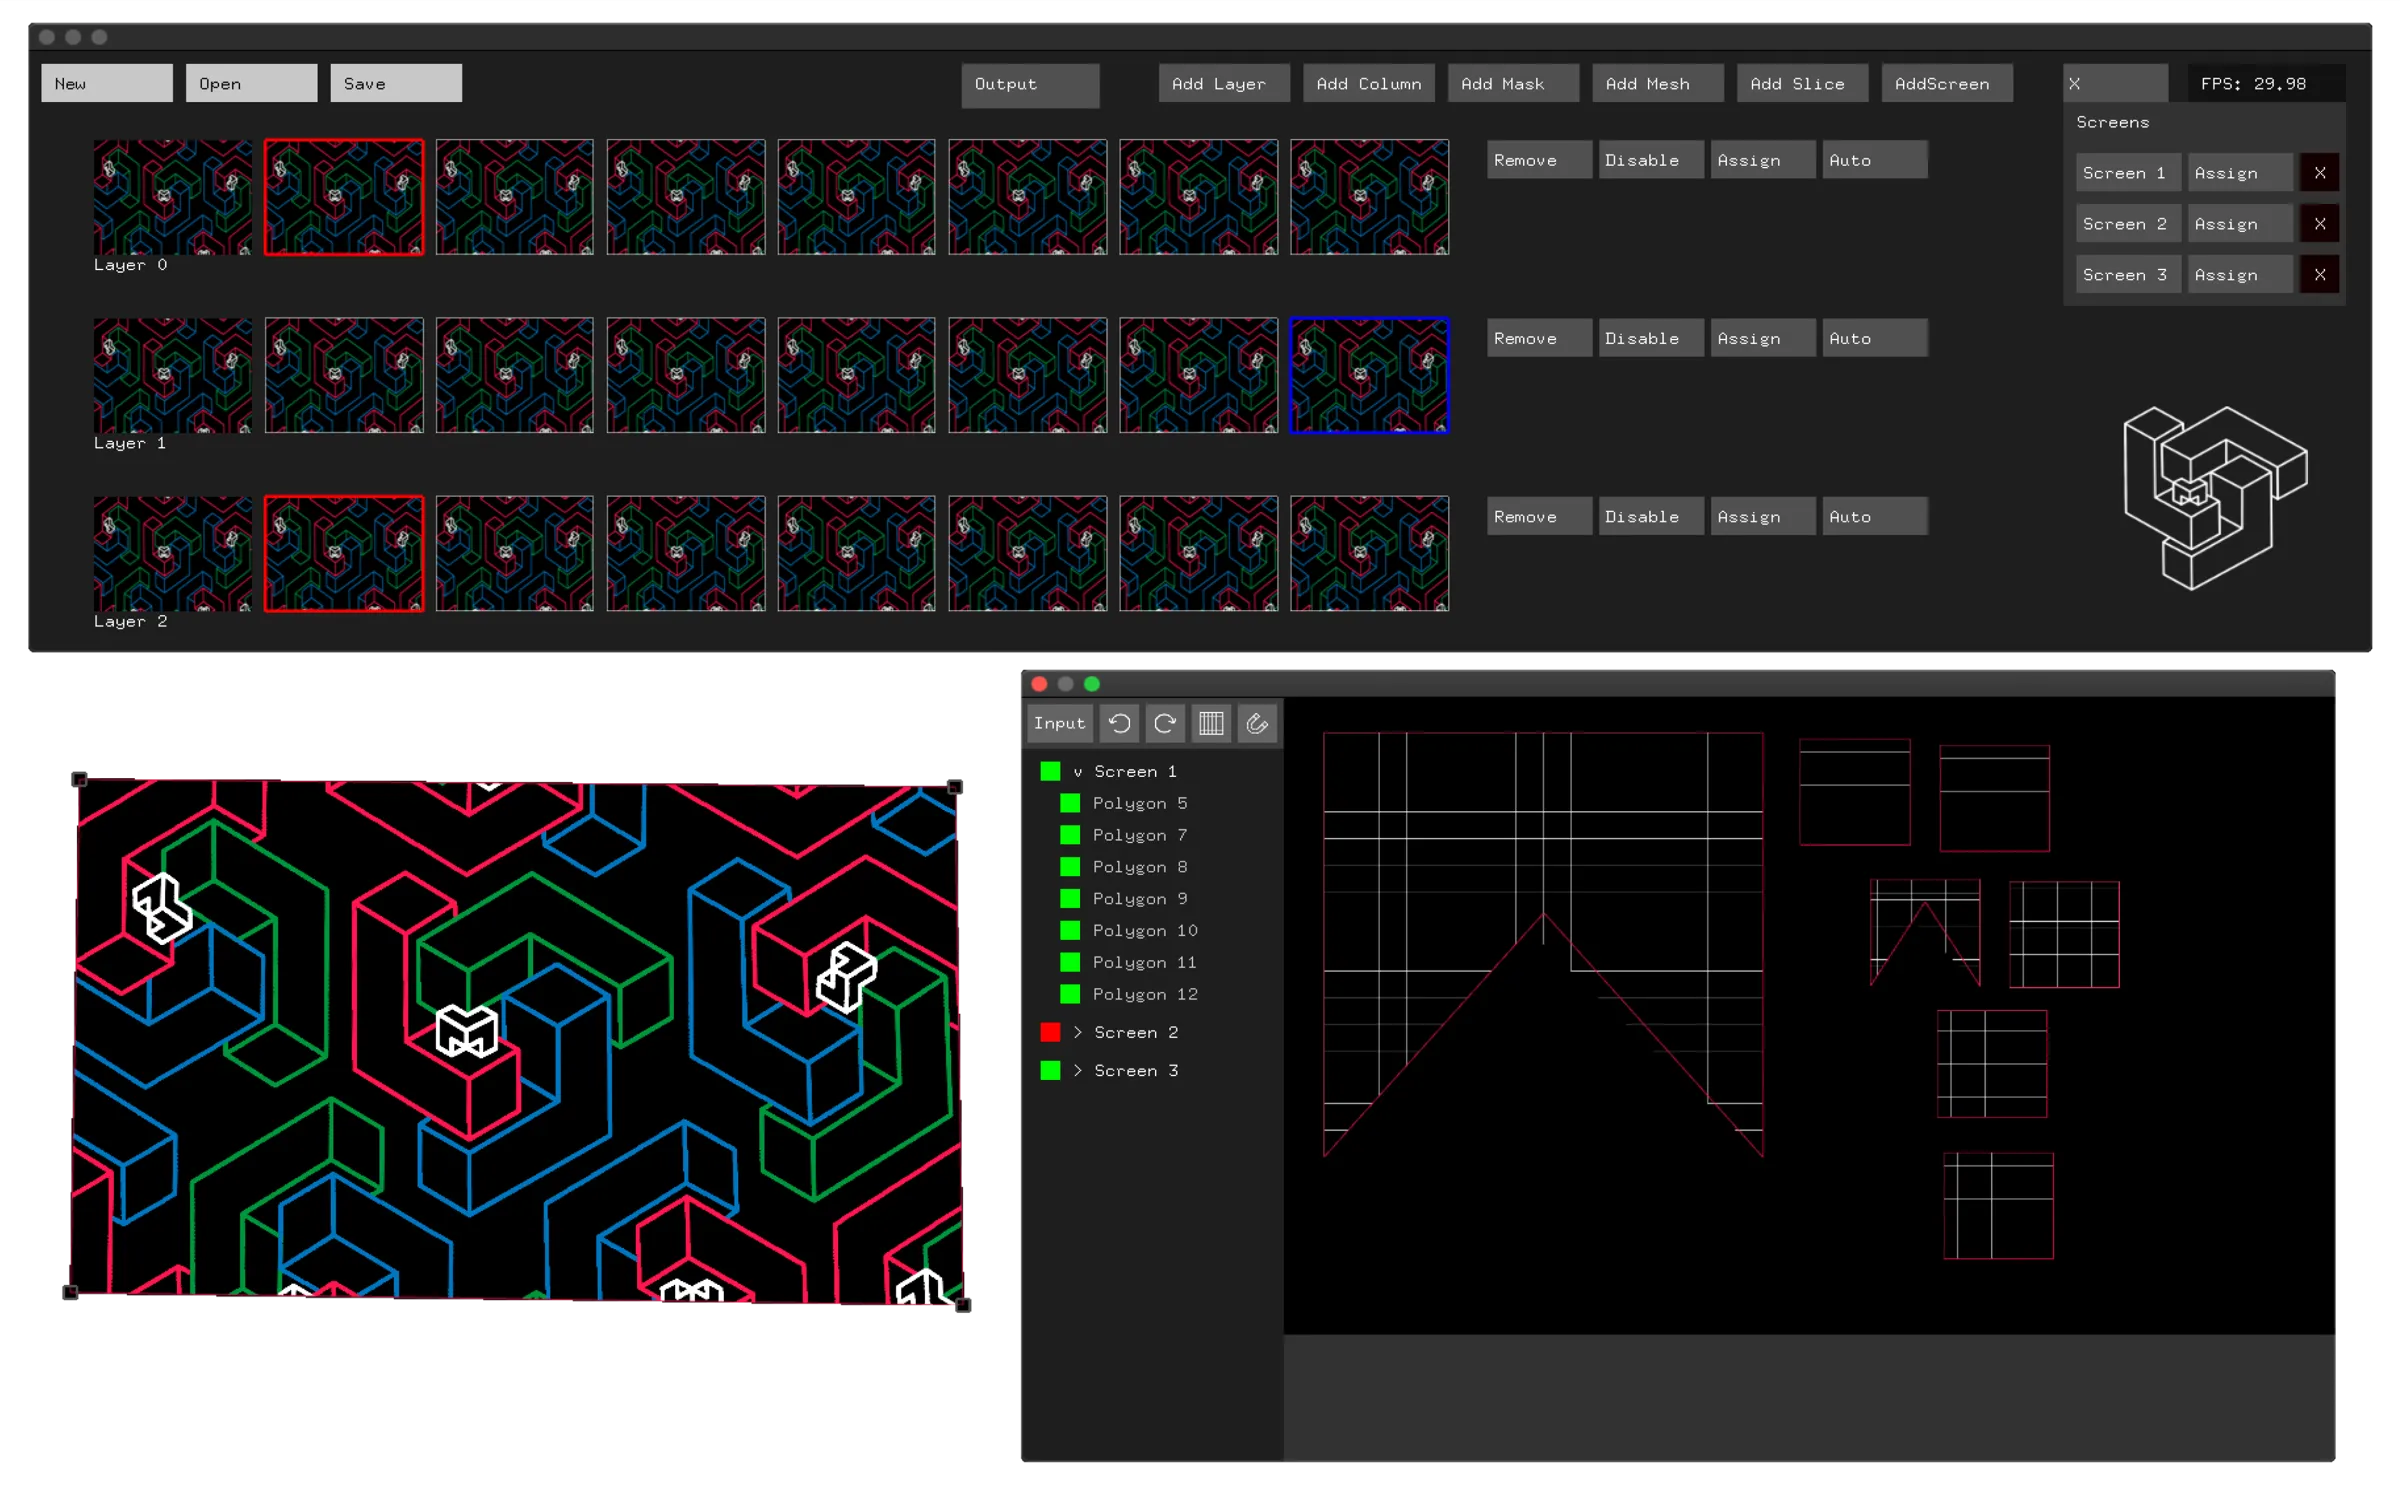This screenshot has height=1500, width=2400.
Task: Click the redo arrow icon in the mapping toolbar
Action: click(1165, 723)
